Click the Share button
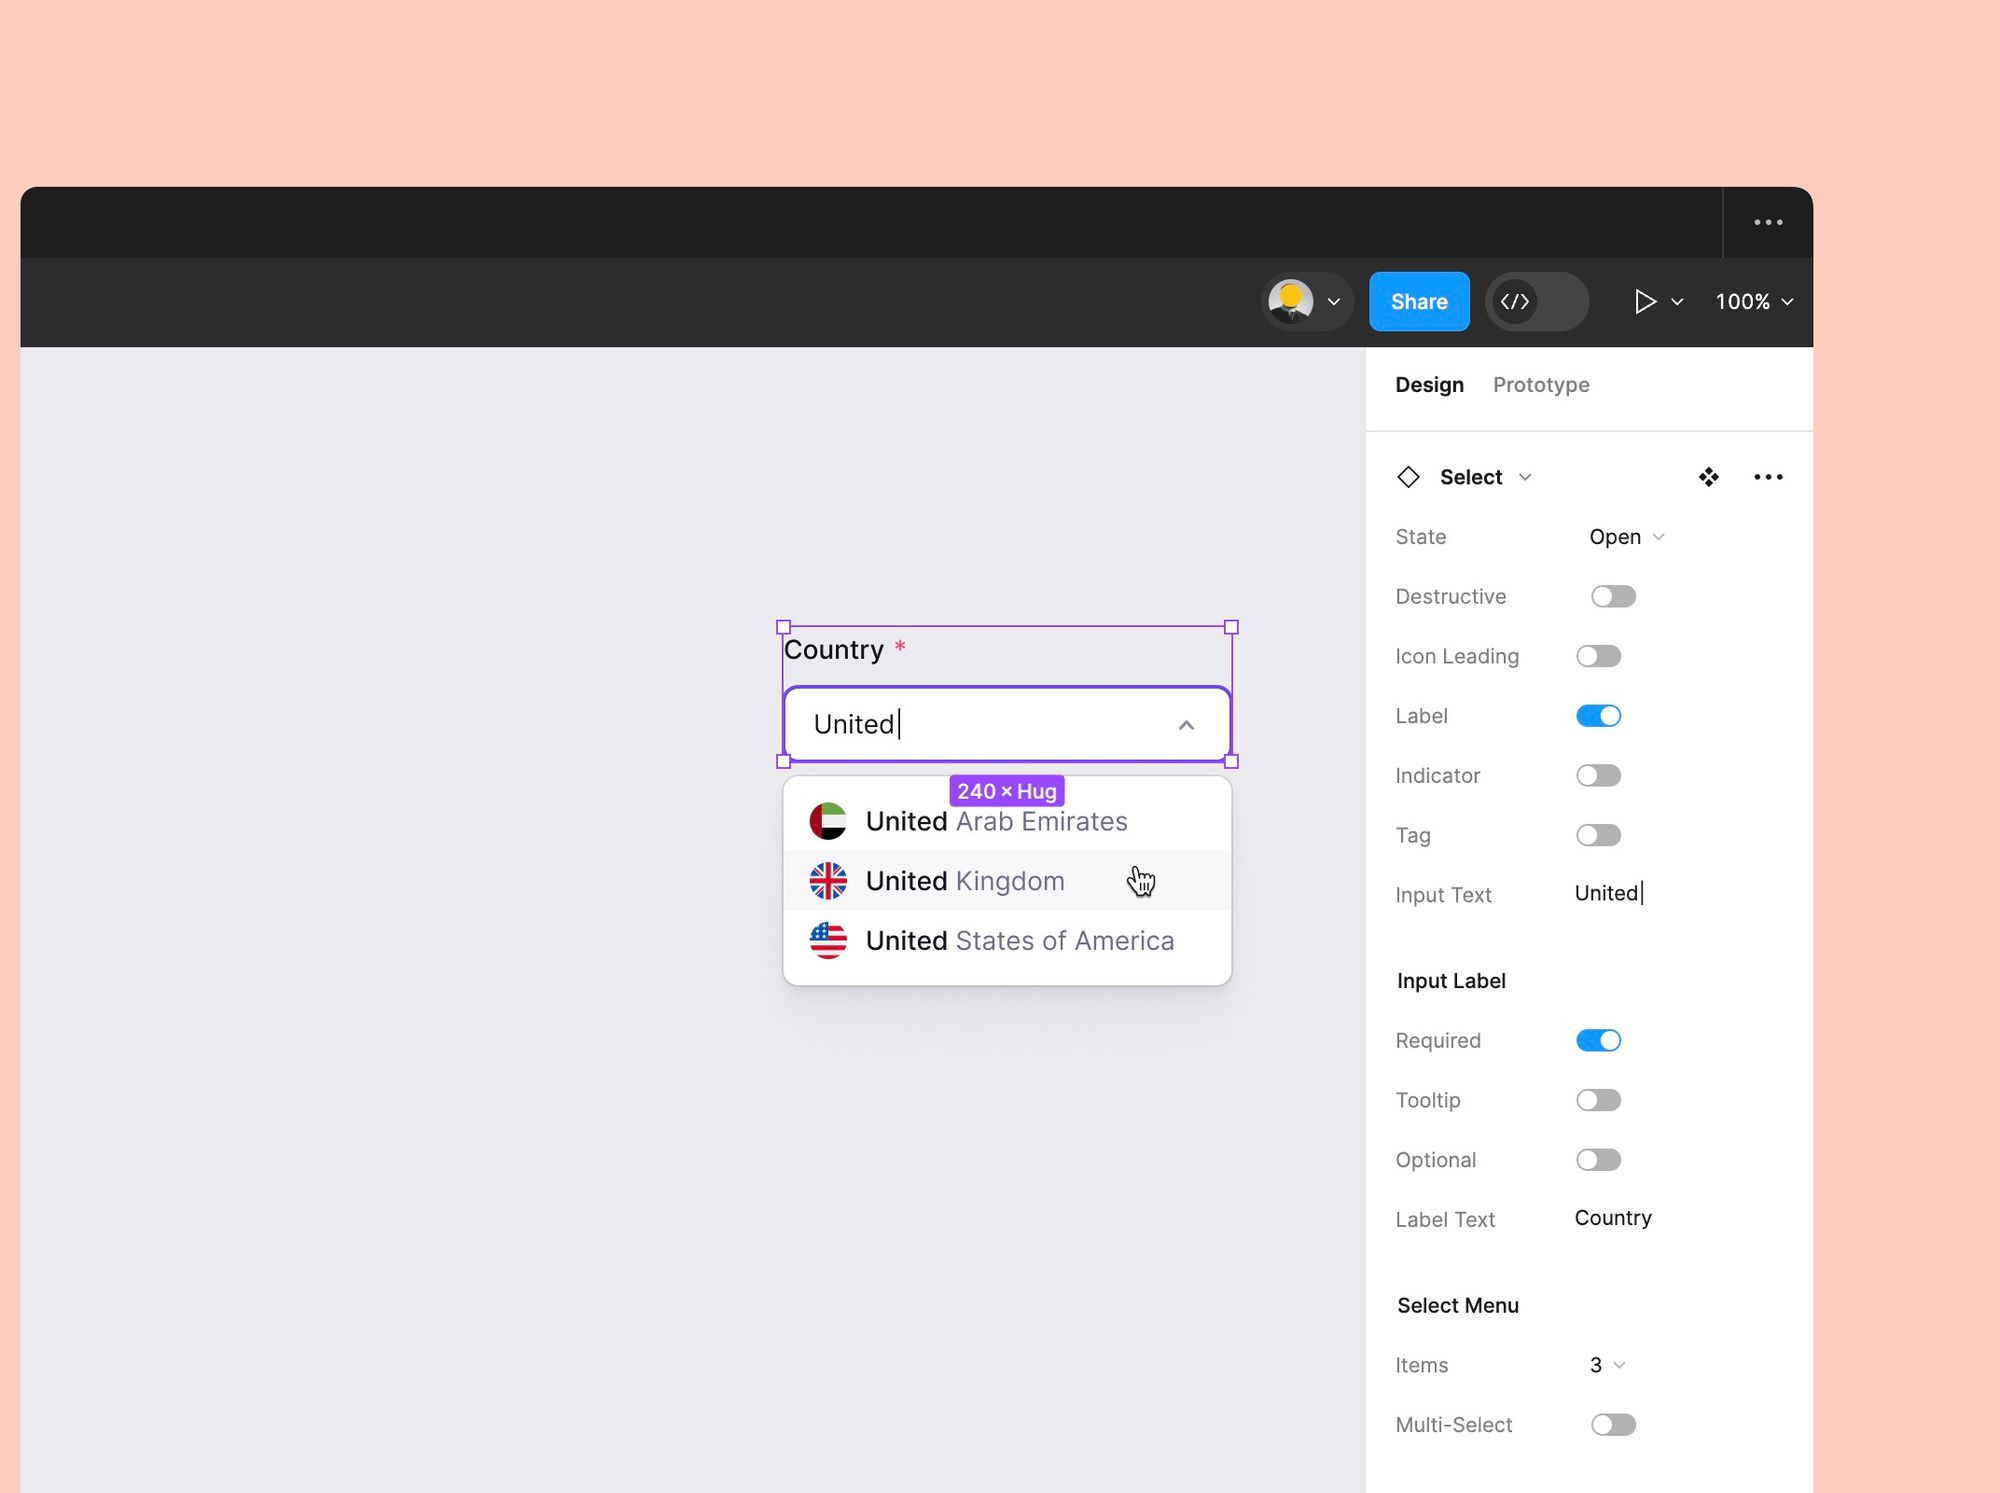 [1419, 301]
